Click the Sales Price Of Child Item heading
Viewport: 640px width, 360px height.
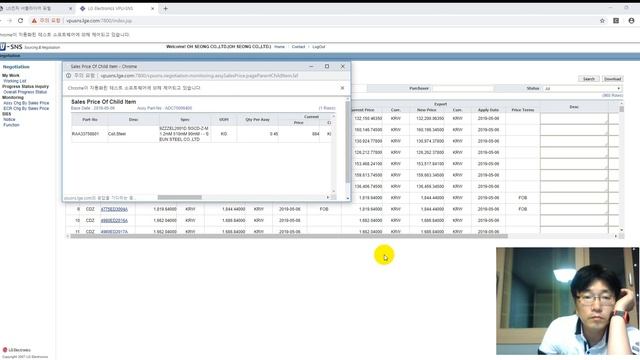[103, 102]
